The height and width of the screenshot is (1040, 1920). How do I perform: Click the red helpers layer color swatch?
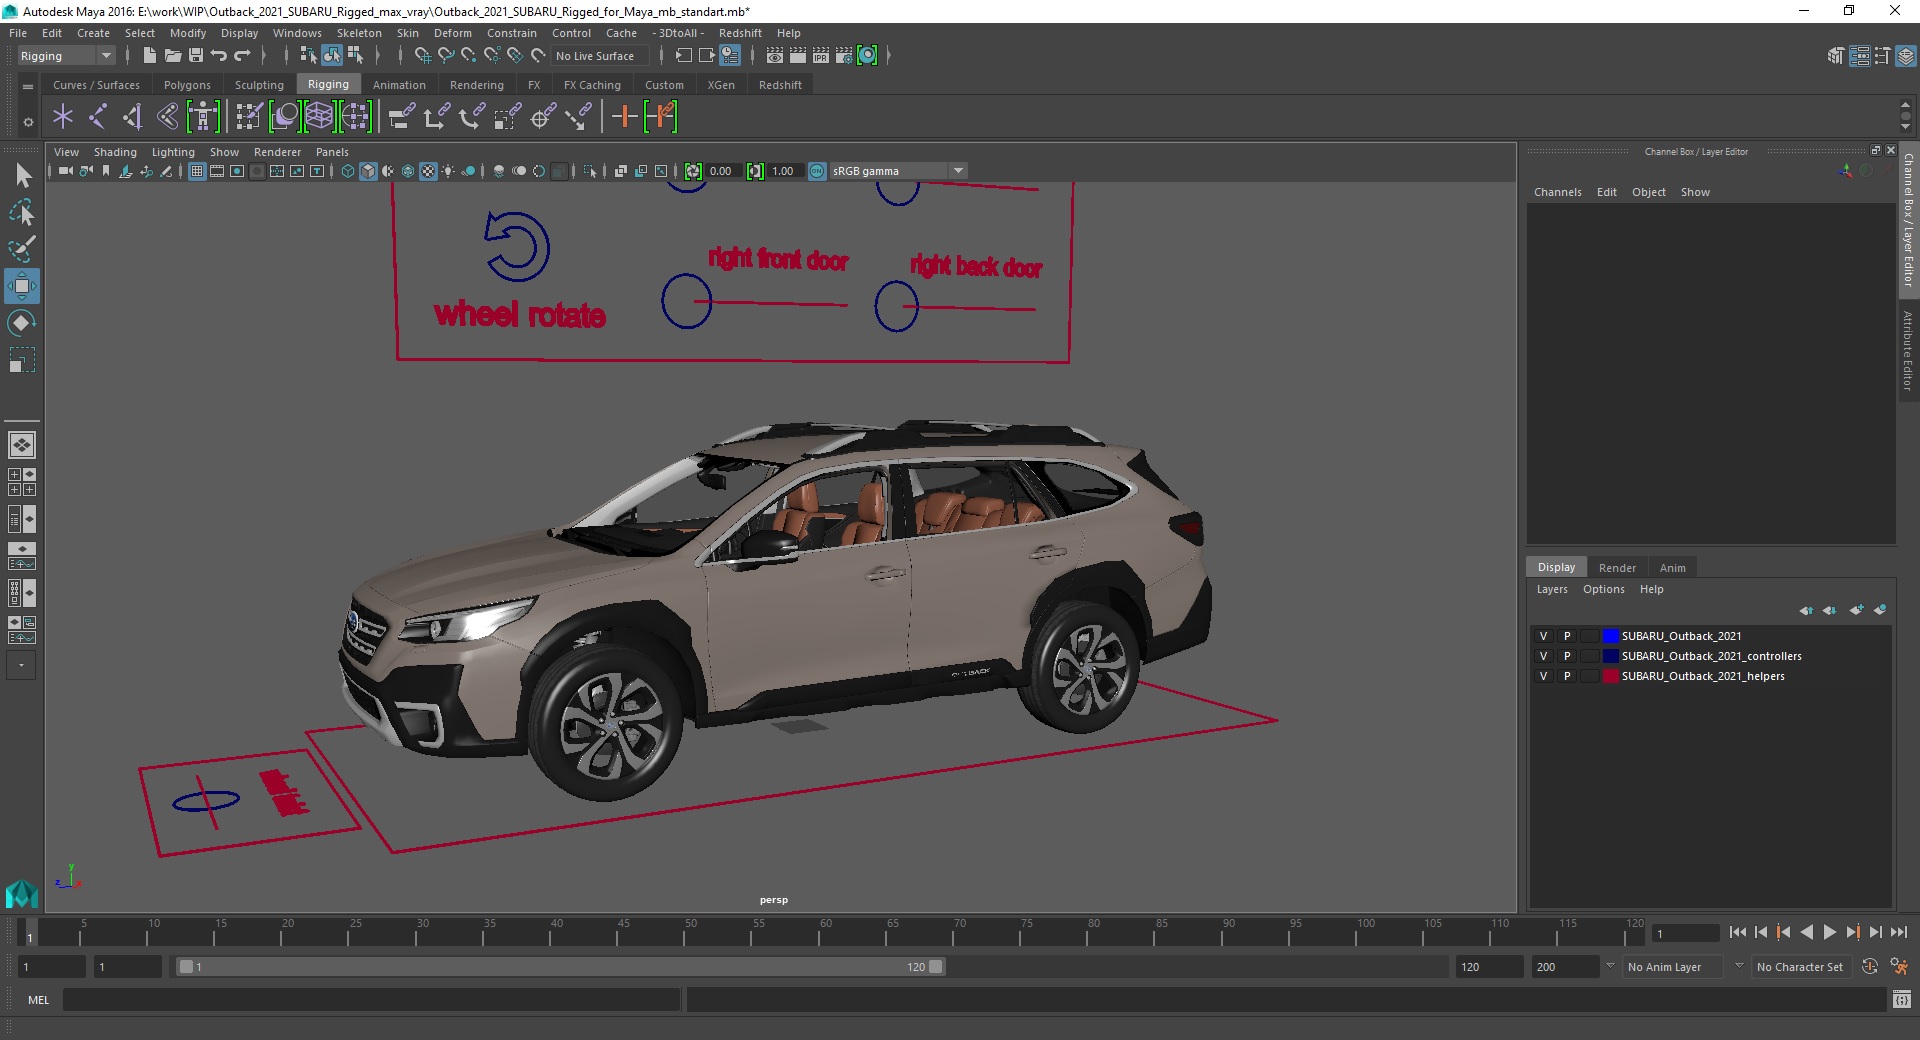1610,676
